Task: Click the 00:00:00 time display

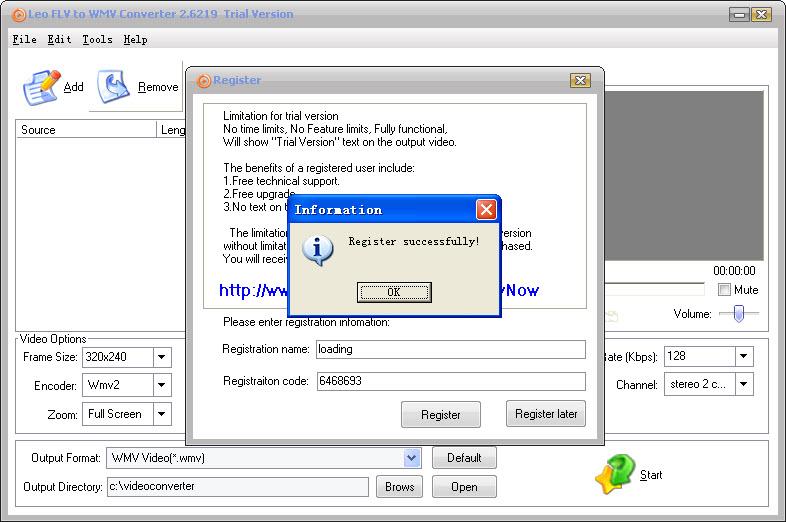Action: pos(734,271)
